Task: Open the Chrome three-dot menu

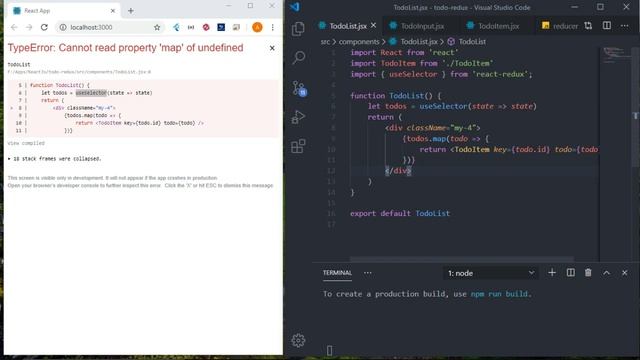Action: (273, 27)
